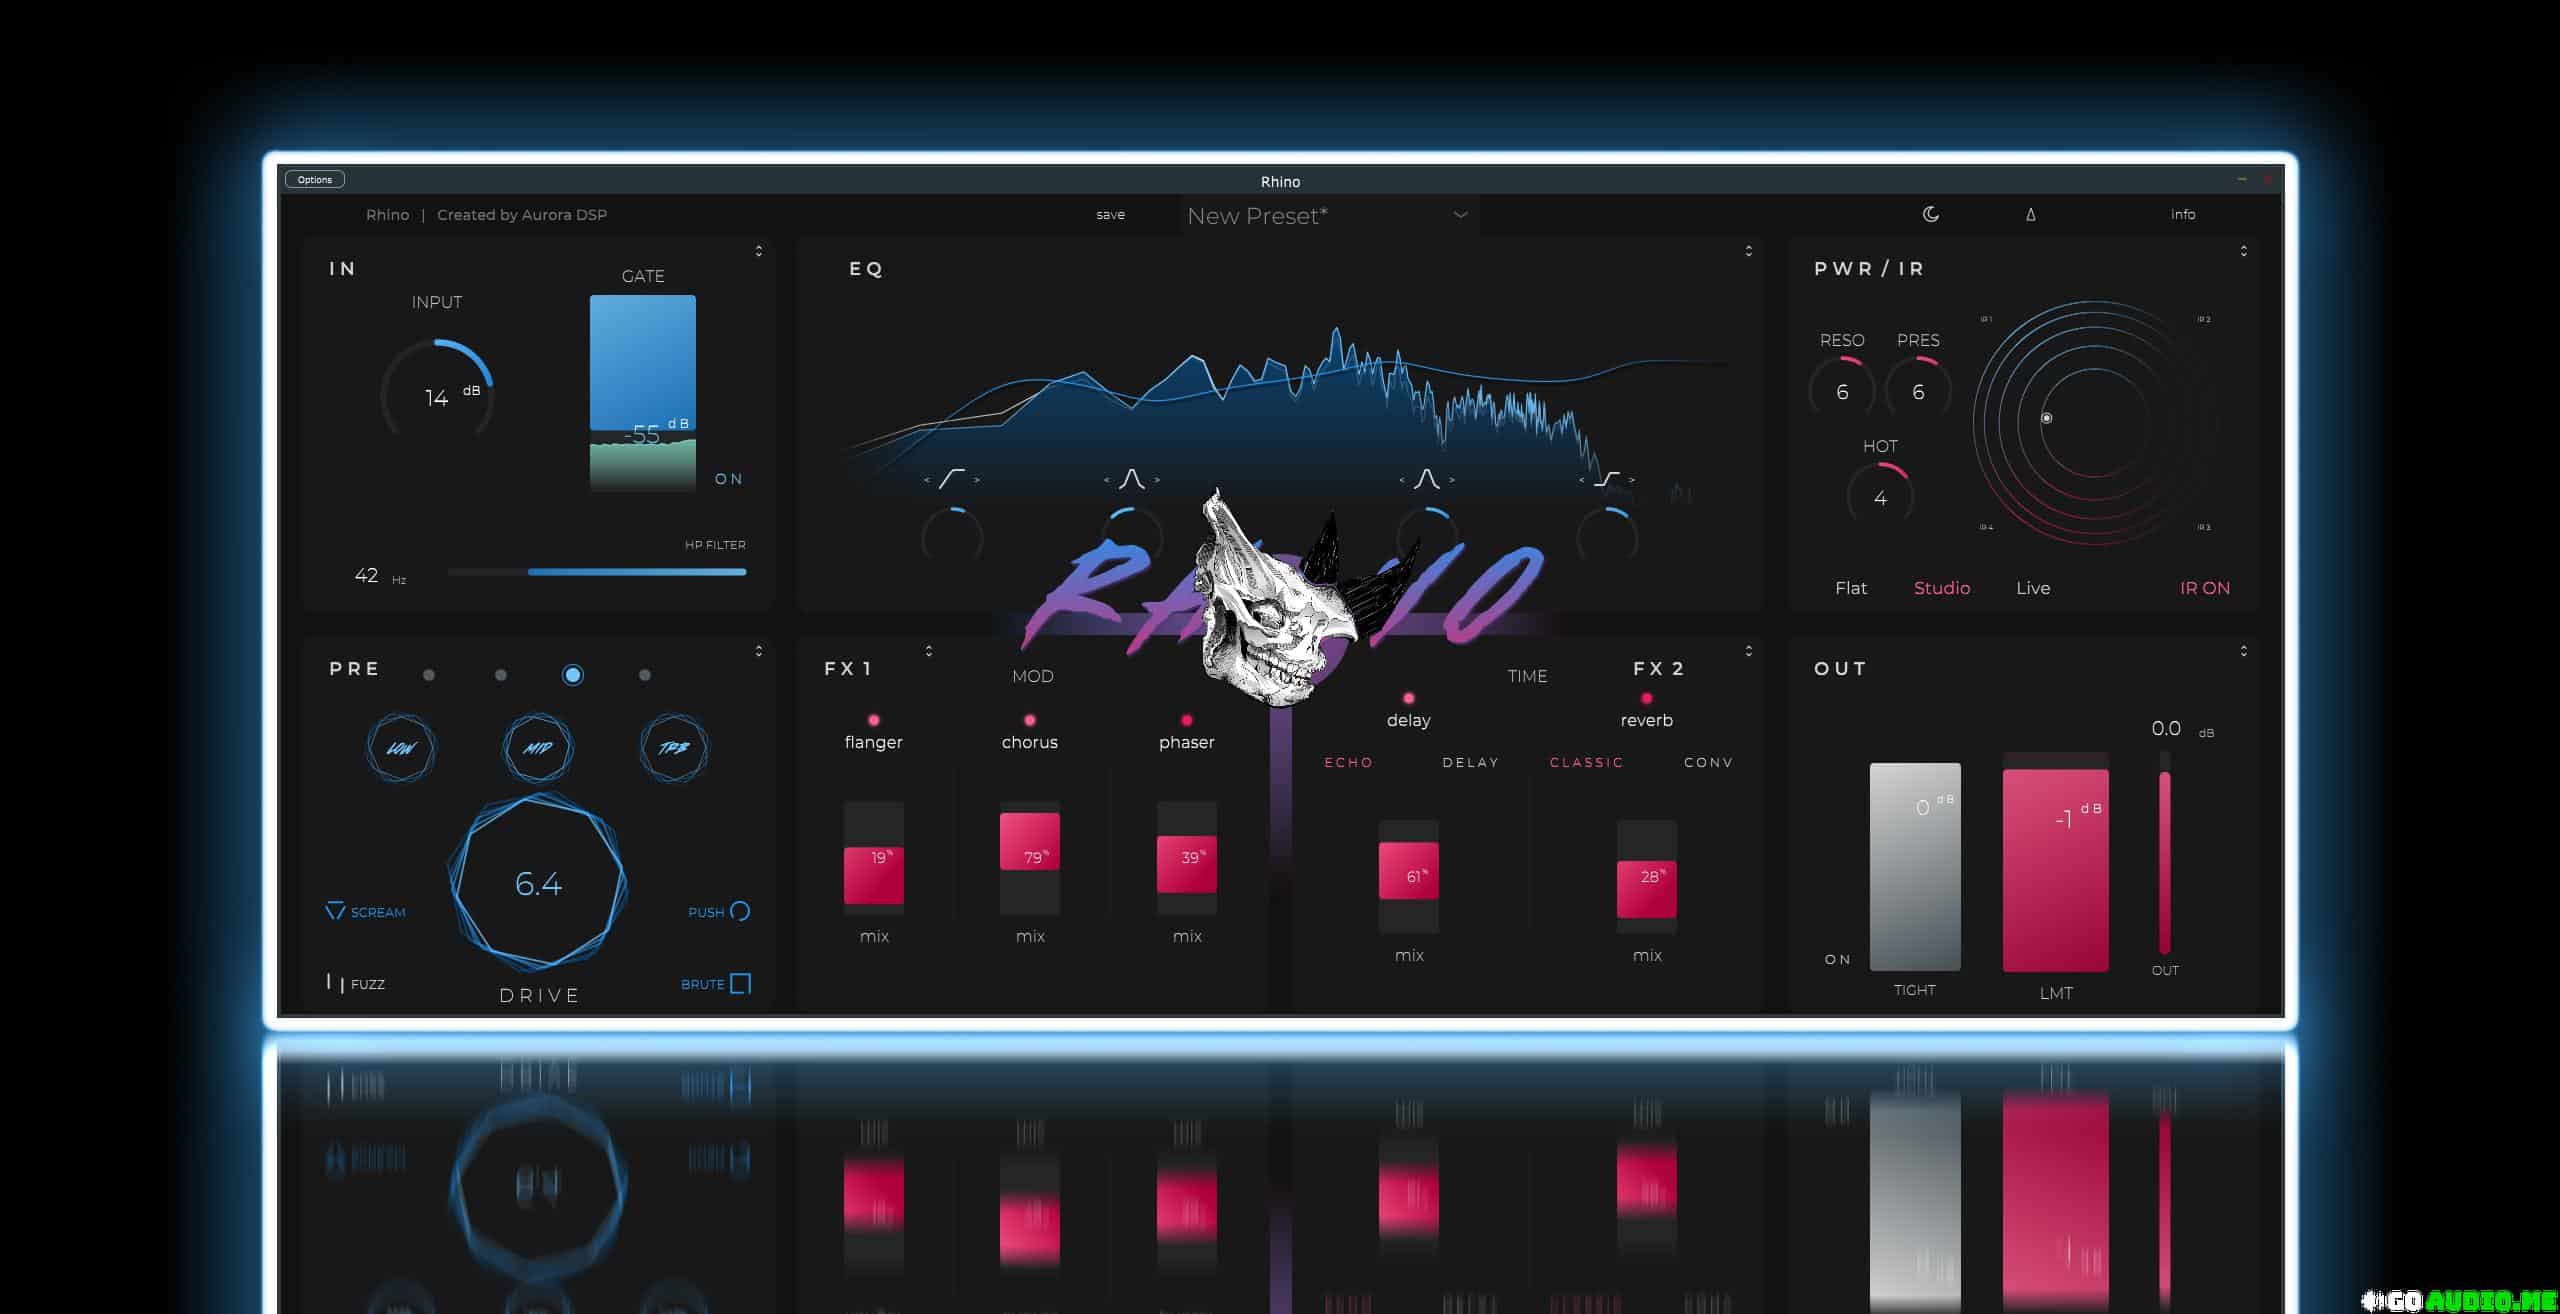Open the tuner metronome icon

(2030, 214)
